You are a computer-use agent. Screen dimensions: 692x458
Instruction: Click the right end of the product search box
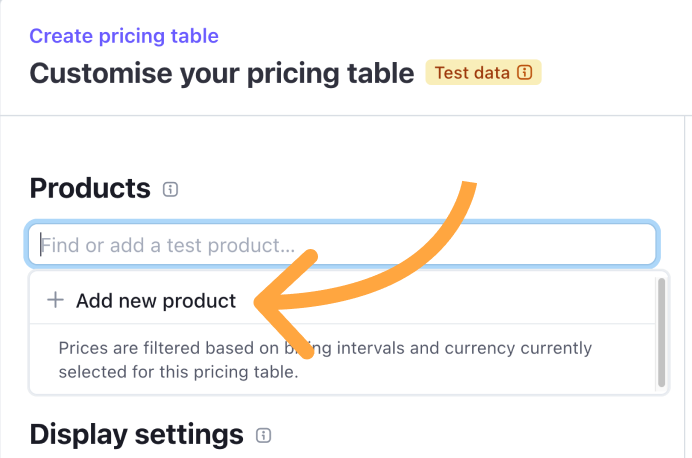[640, 244]
